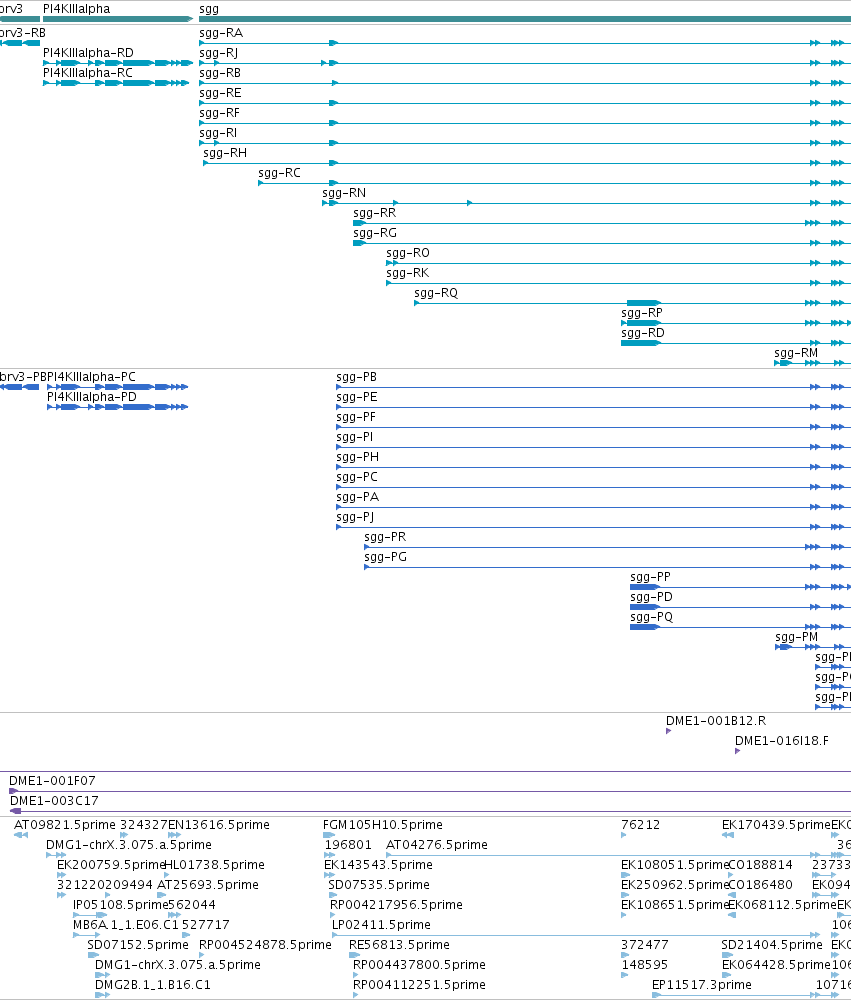Select EST EN13616.5prime label
851x1000 pixels.
[219, 825]
